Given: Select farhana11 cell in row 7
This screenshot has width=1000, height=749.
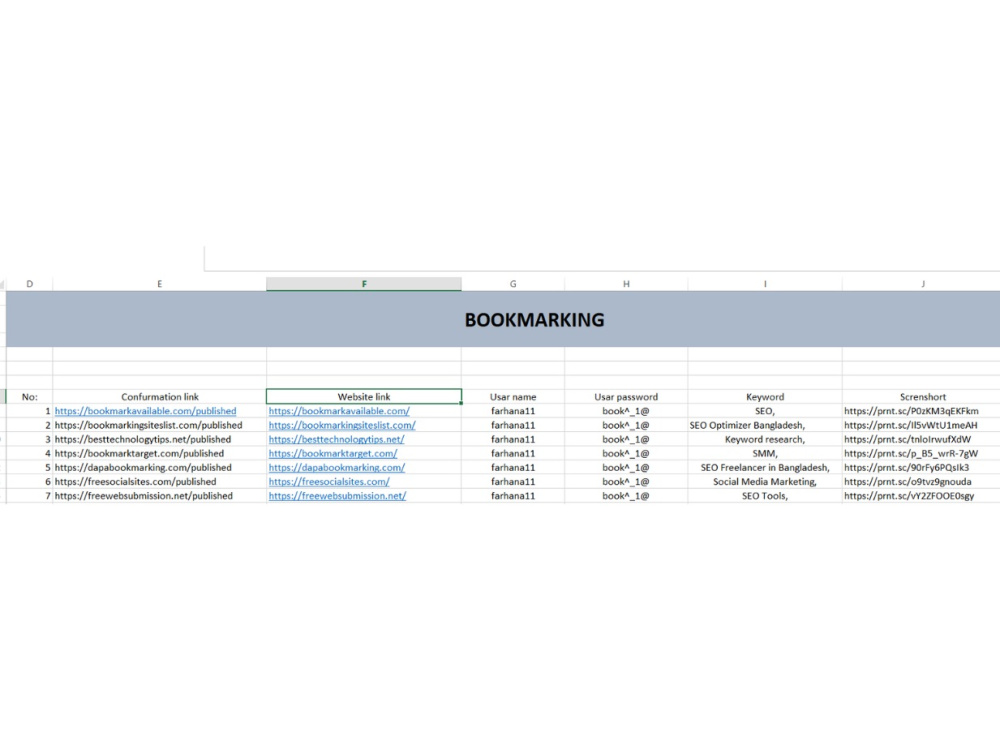Looking at the screenshot, I should tap(513, 496).
